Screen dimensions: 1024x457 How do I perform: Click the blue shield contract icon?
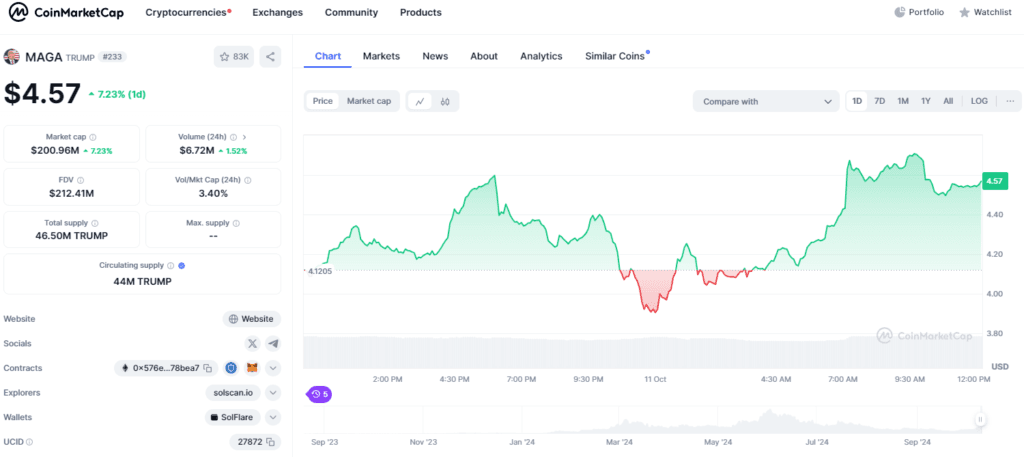(231, 368)
